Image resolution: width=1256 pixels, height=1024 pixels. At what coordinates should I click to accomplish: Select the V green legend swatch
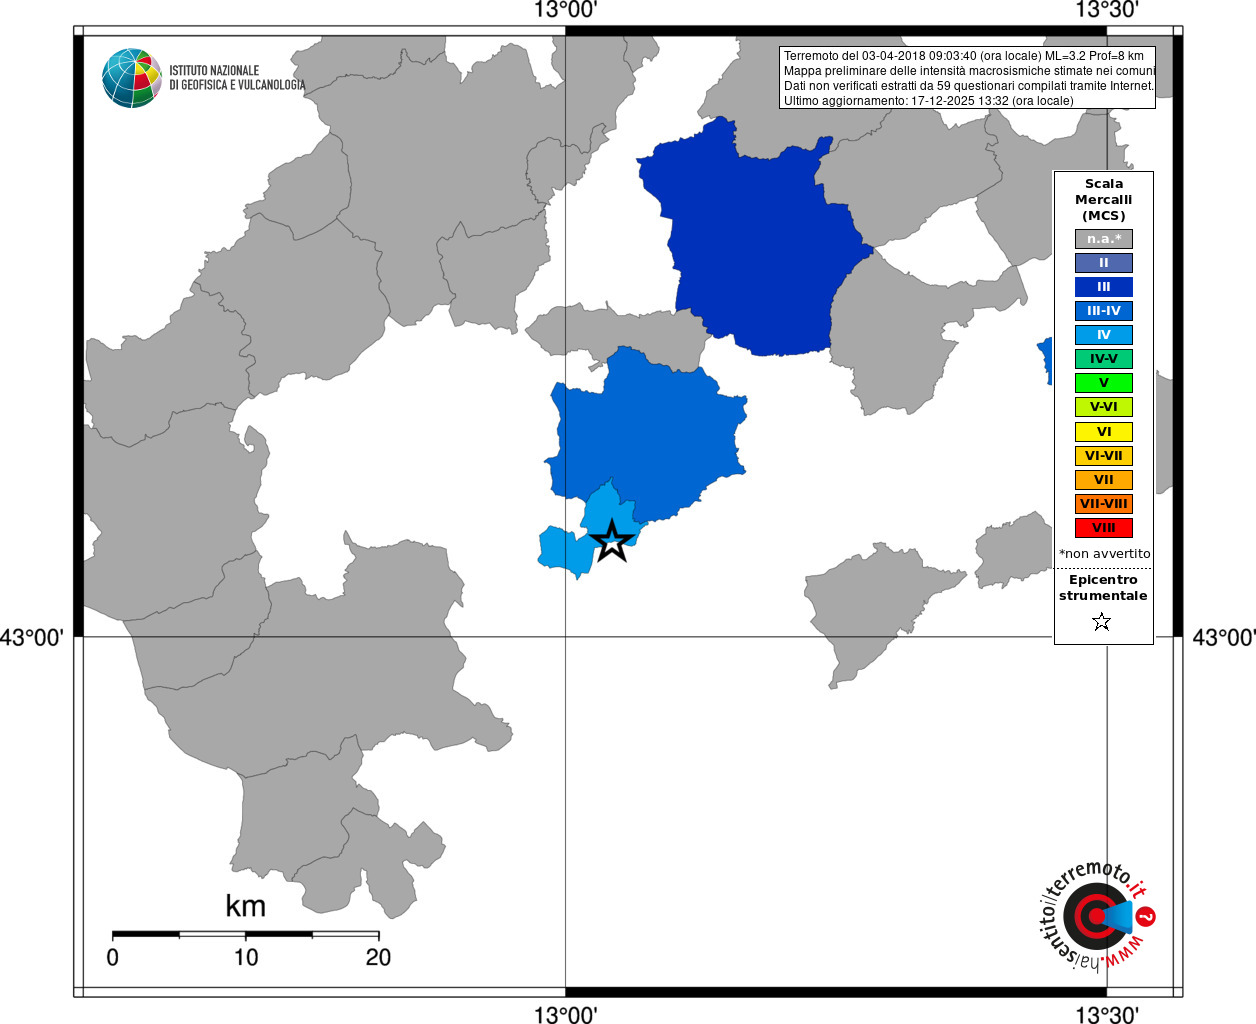tap(1104, 383)
